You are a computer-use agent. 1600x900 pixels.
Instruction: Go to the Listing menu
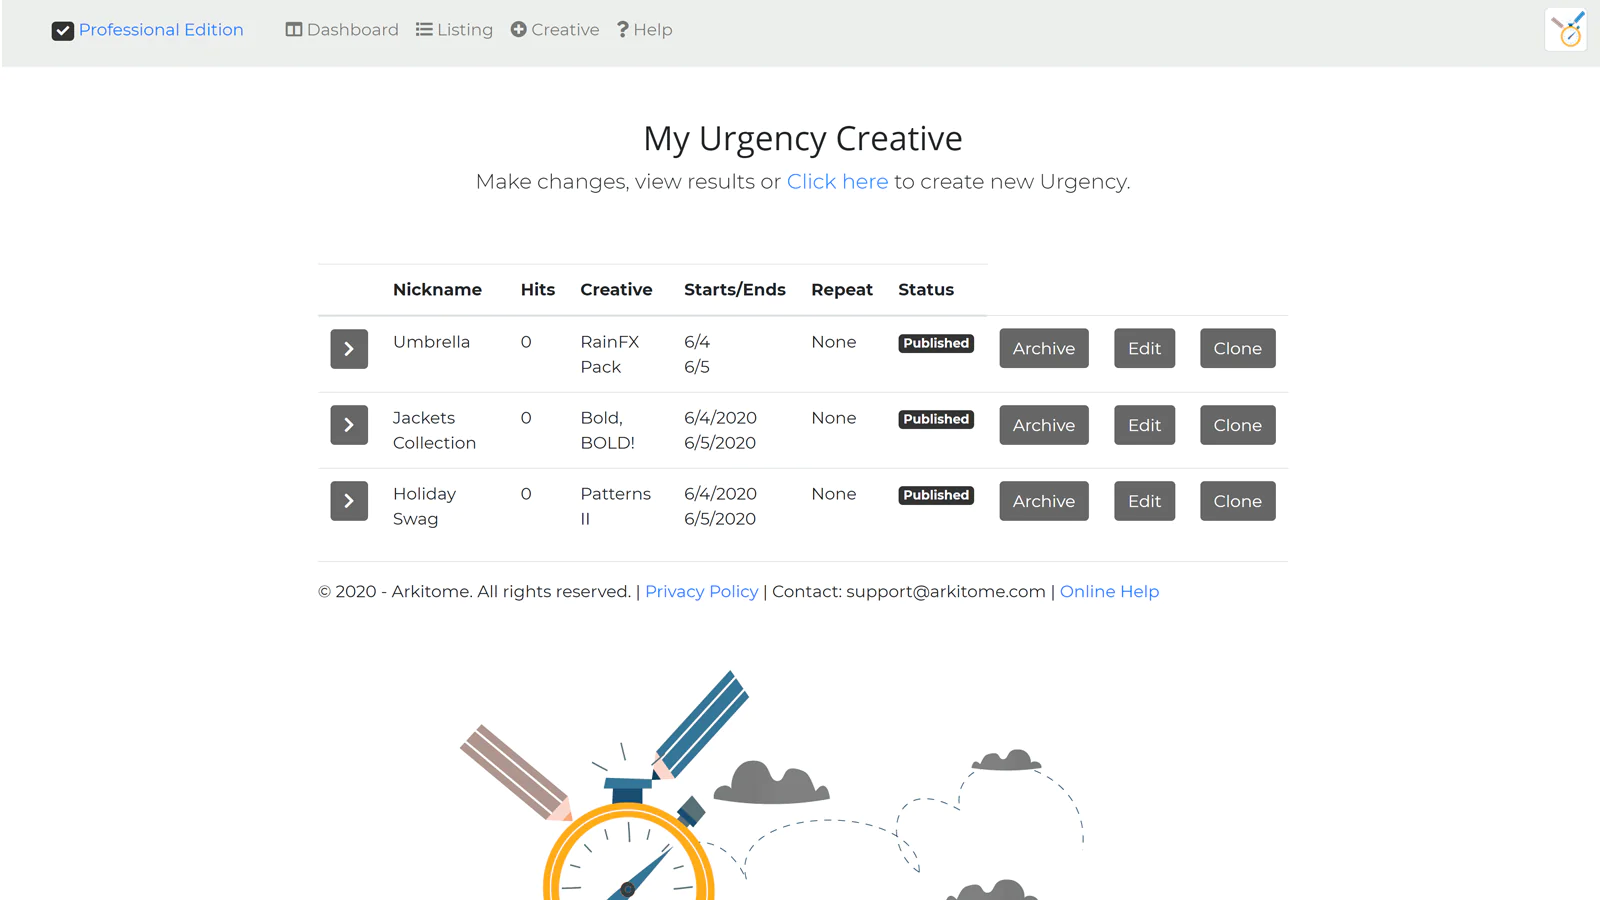(455, 30)
